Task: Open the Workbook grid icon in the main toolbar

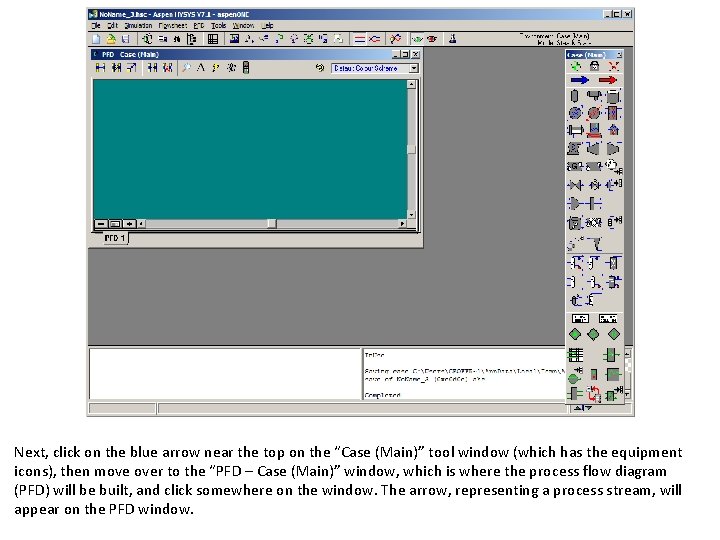Action: tap(213, 39)
